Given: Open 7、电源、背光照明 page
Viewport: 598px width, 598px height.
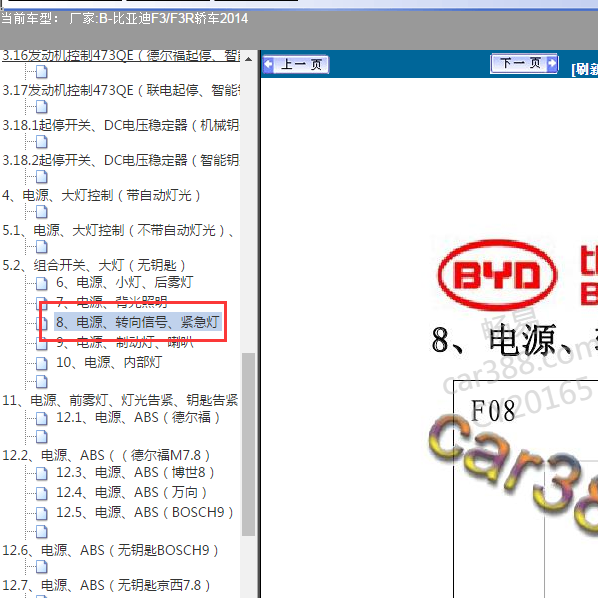Looking at the screenshot, I should click(111, 302).
